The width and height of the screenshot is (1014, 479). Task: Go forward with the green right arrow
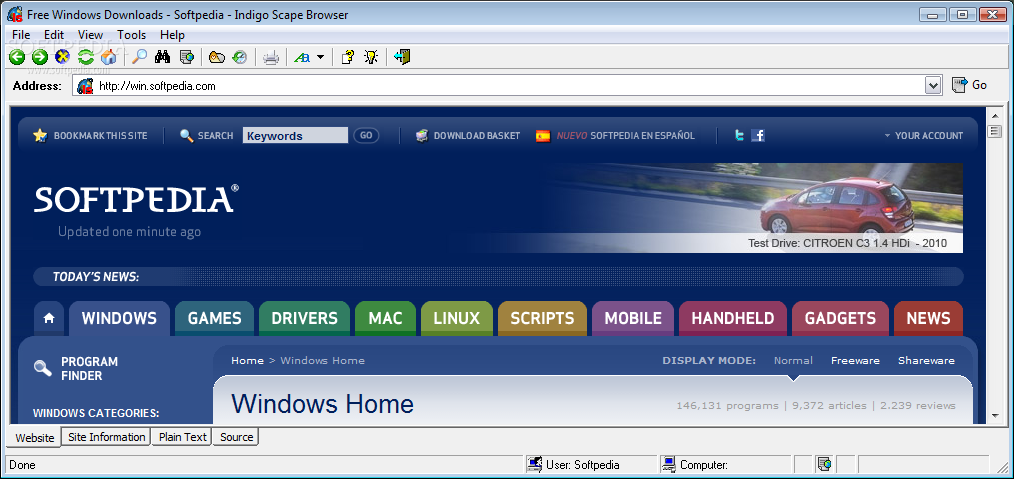(40, 58)
